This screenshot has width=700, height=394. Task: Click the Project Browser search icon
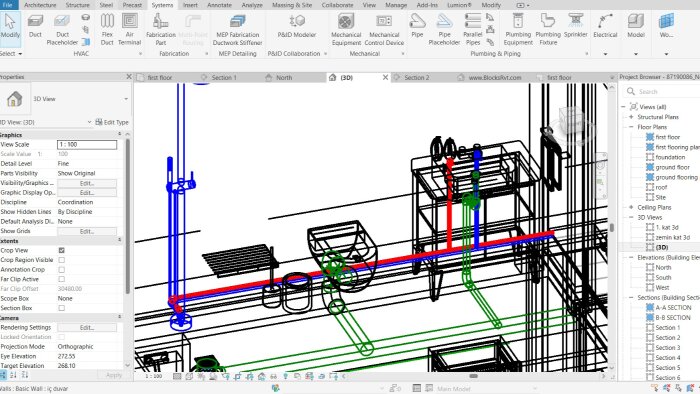[630, 91]
